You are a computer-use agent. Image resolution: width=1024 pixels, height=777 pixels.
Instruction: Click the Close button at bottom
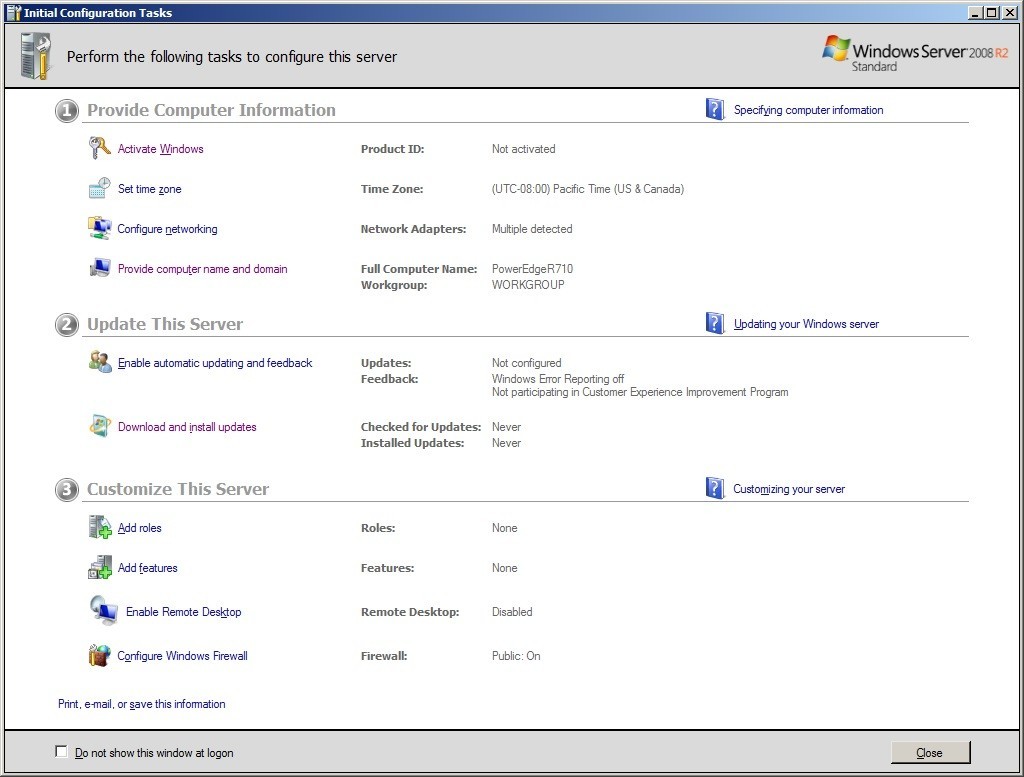(930, 752)
